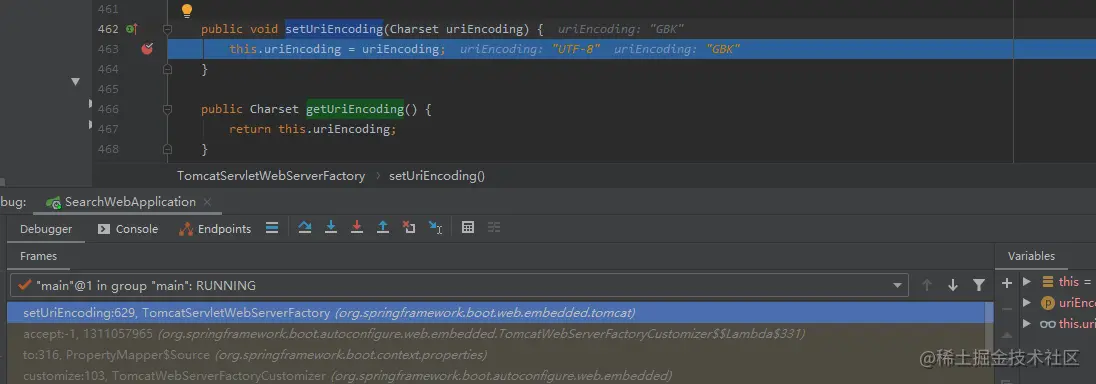
Task: Click the 'this' object icon in Variables
Action: coord(1047,282)
